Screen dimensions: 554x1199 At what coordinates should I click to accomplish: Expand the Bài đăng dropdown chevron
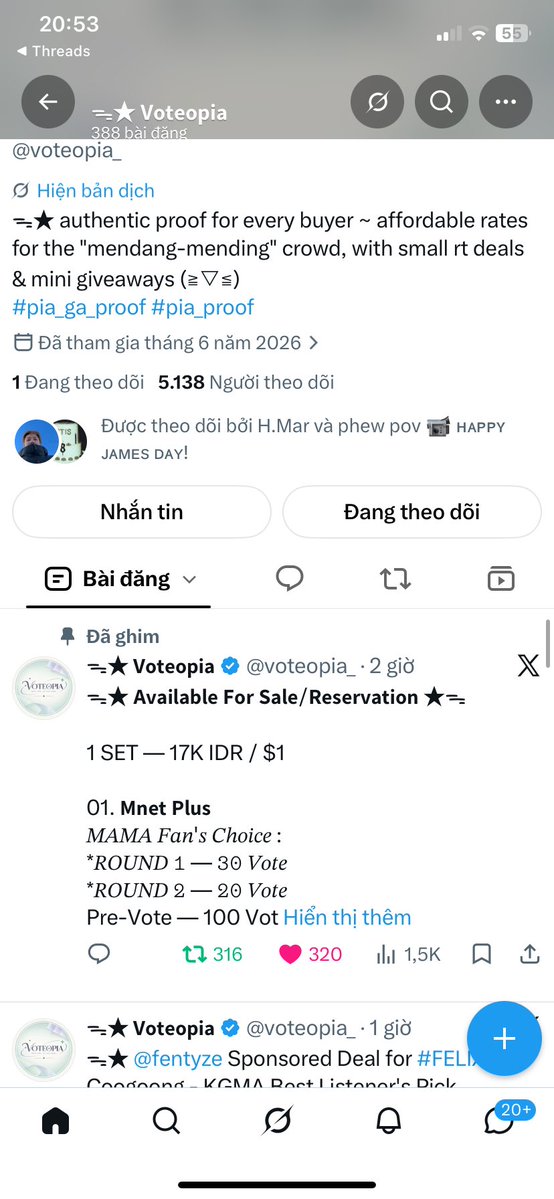[x=189, y=580]
